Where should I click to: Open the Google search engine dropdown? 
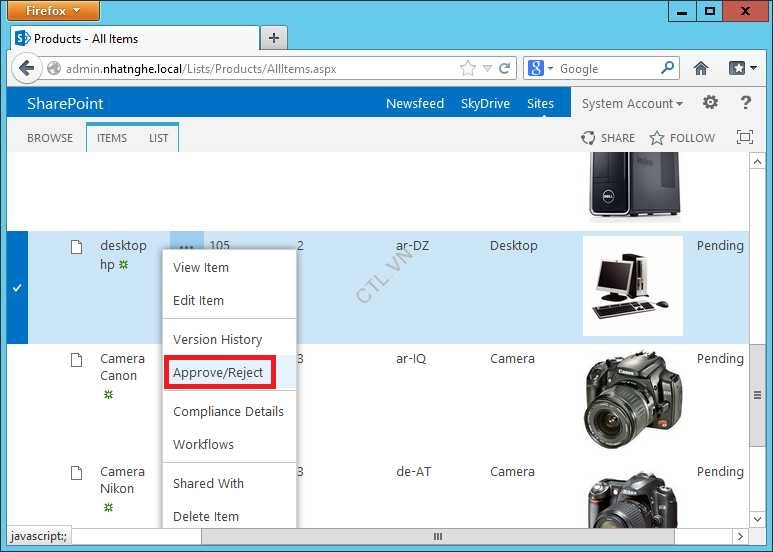[x=540, y=69]
